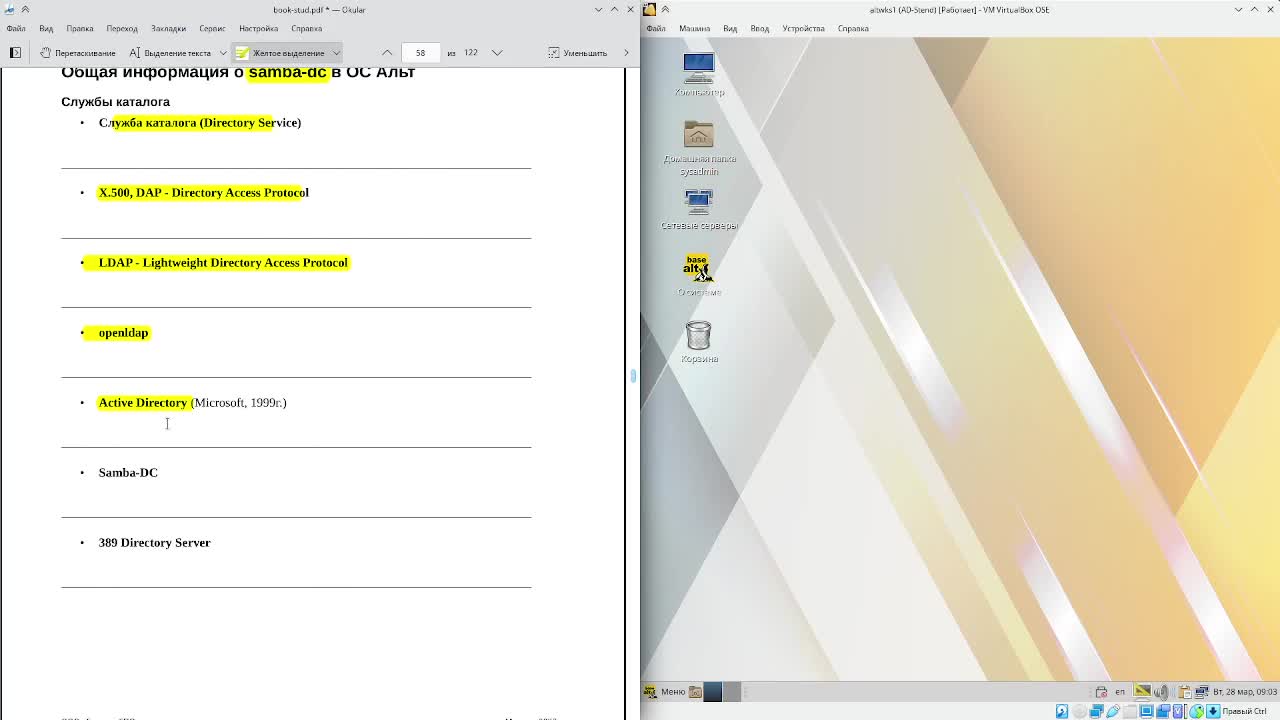Open the Файл menu in Okular

(x=16, y=28)
